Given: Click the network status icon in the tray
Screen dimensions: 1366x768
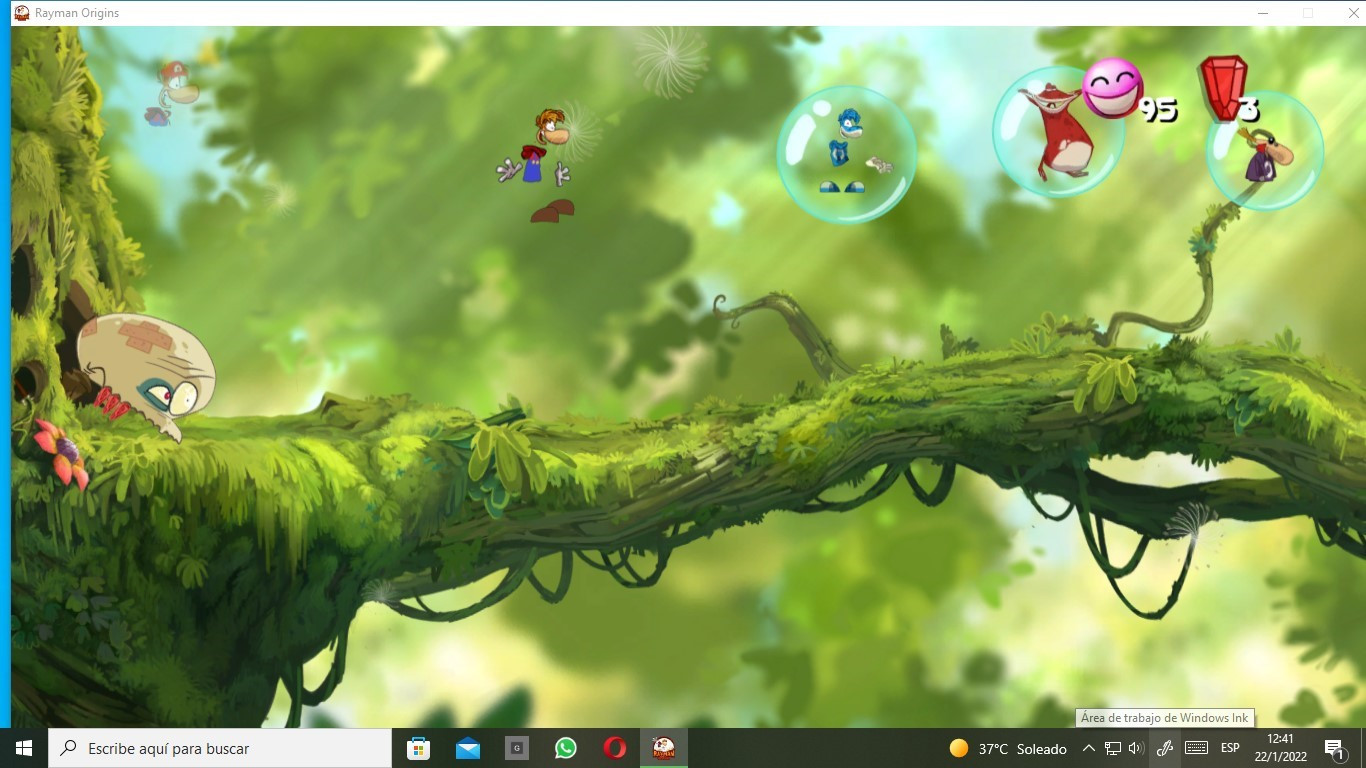Looking at the screenshot, I should (x=1112, y=747).
